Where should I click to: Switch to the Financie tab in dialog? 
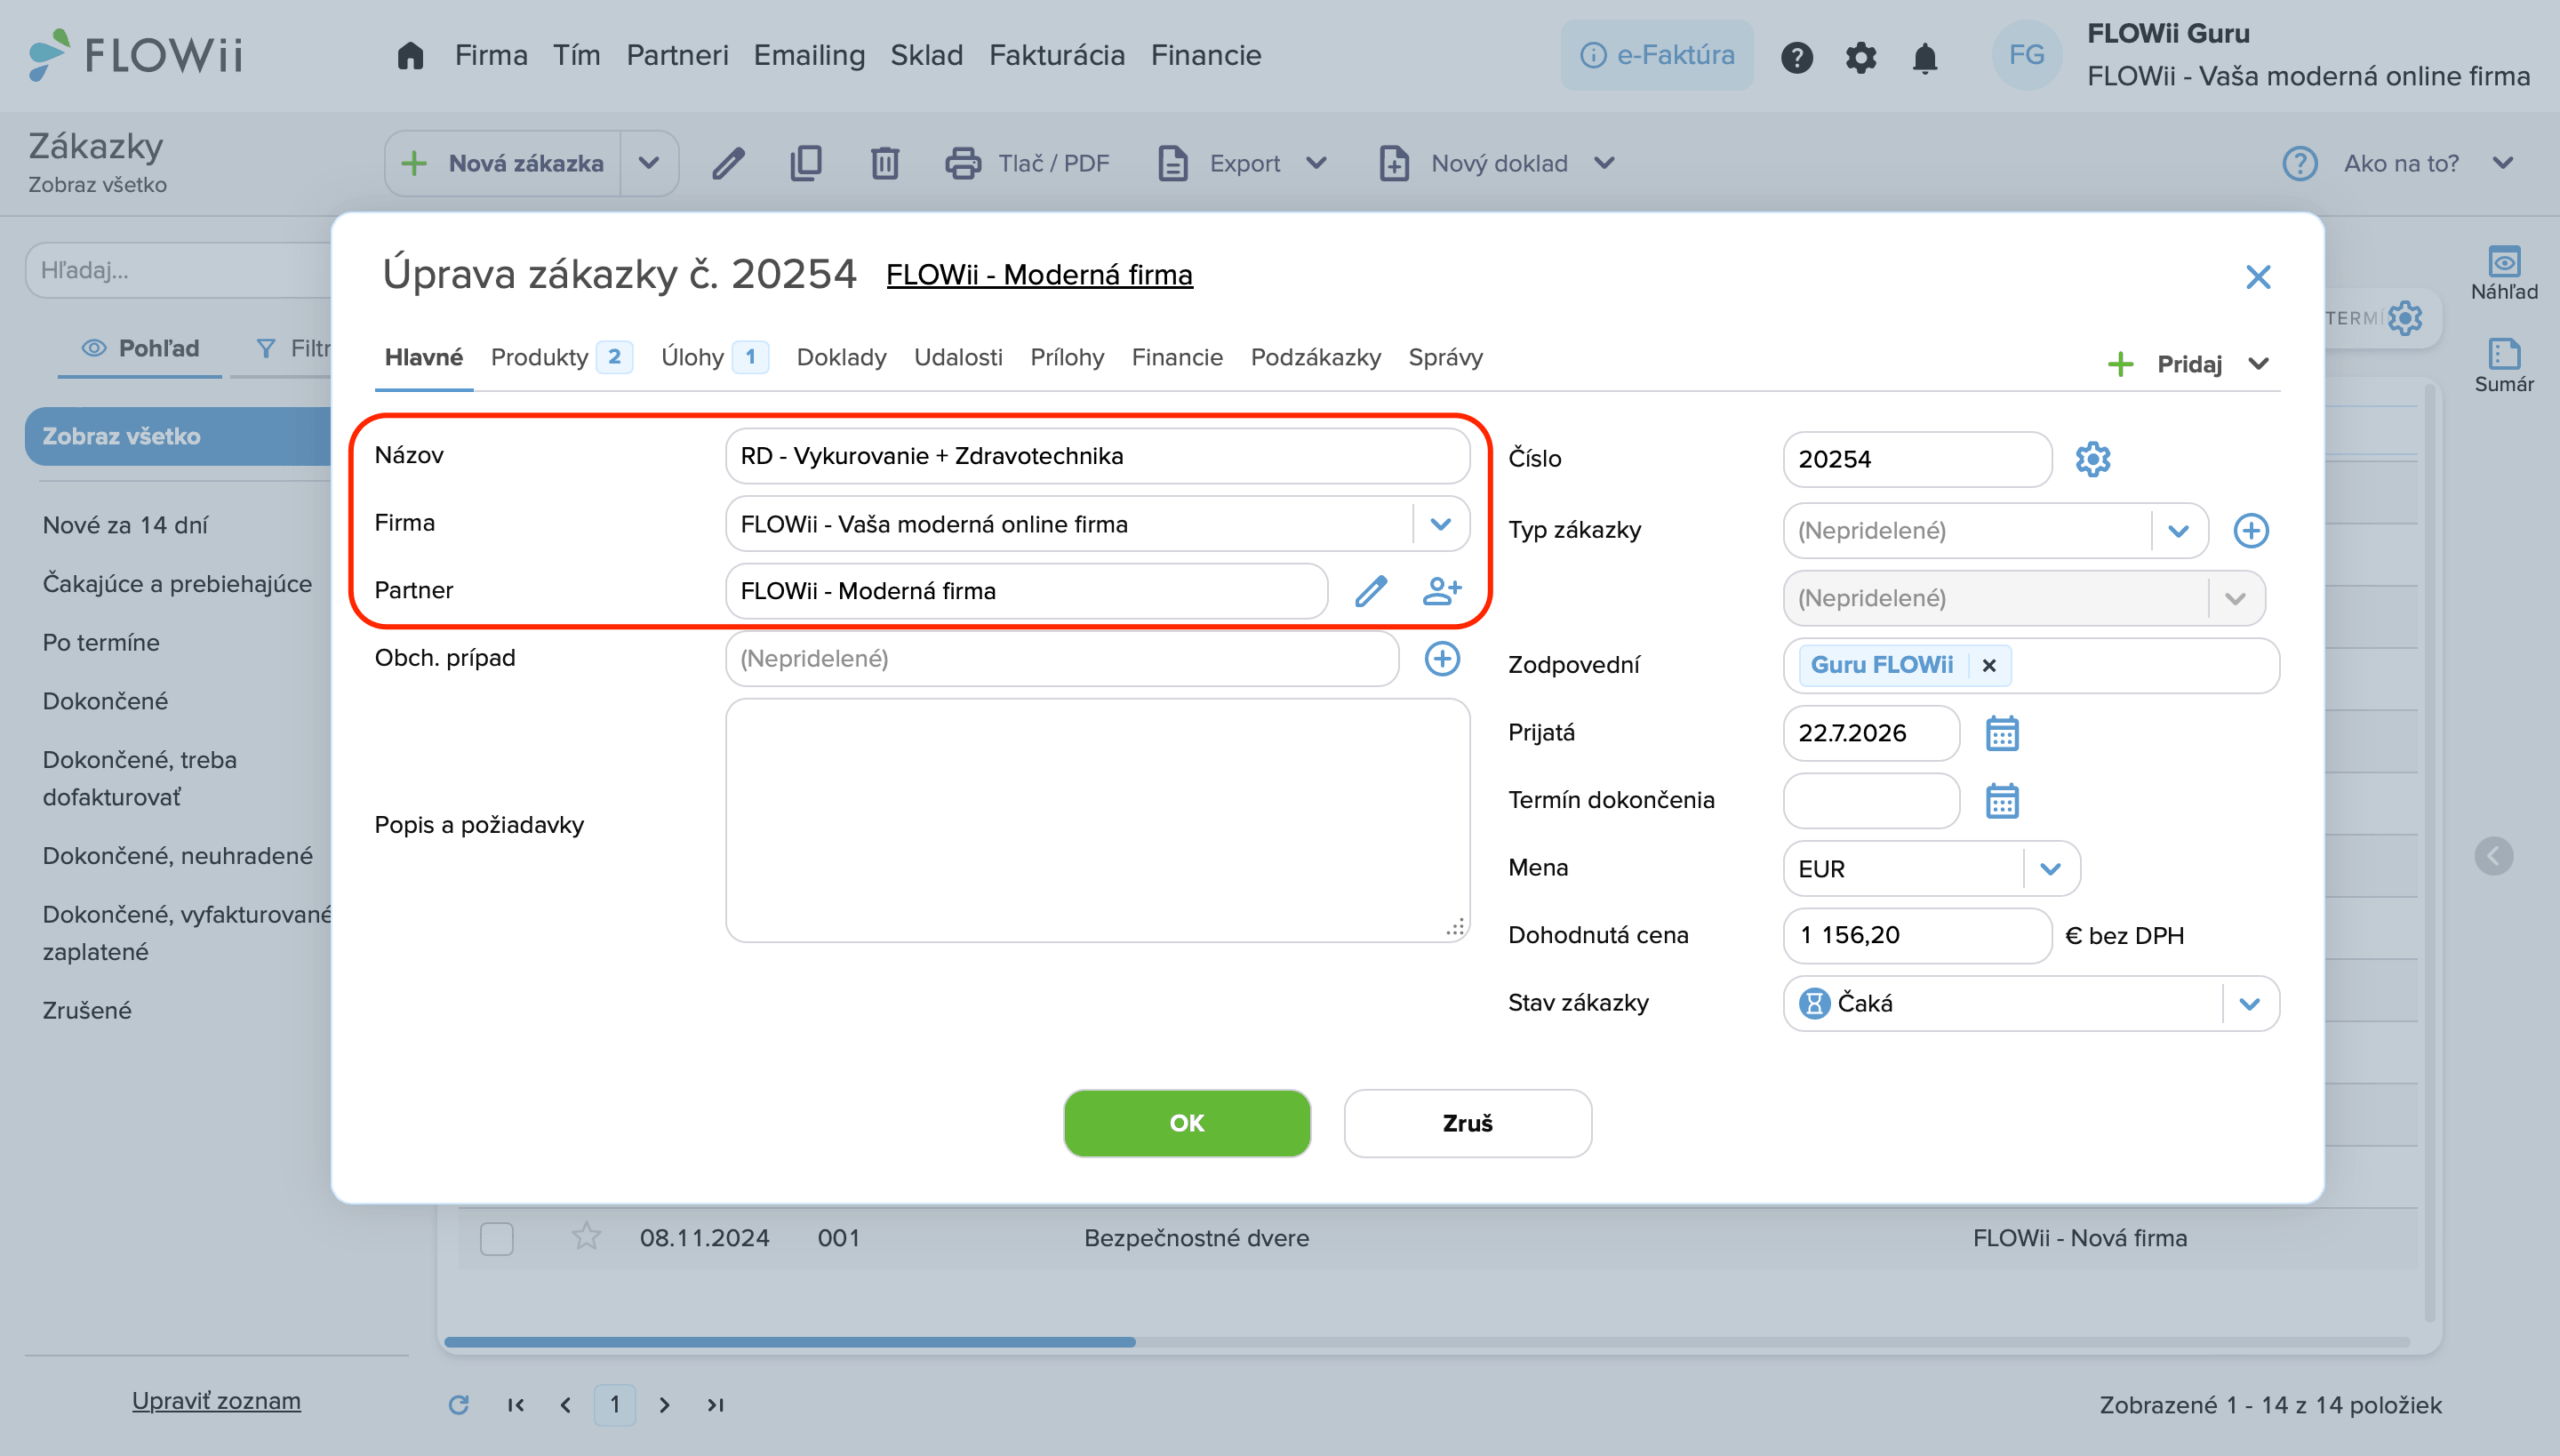(x=1177, y=357)
